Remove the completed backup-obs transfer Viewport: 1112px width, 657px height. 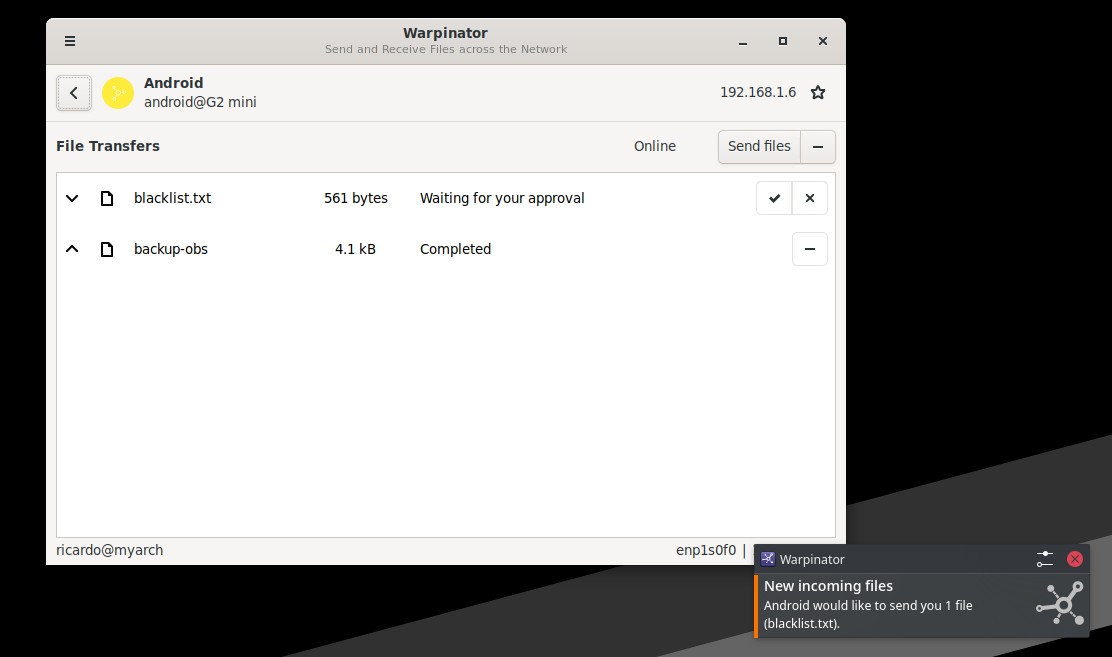tap(810, 249)
